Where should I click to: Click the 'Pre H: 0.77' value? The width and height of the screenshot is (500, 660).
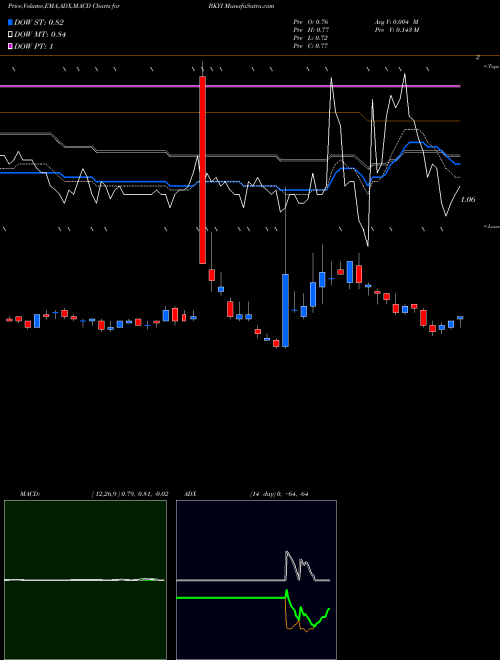pyautogui.click(x=311, y=30)
